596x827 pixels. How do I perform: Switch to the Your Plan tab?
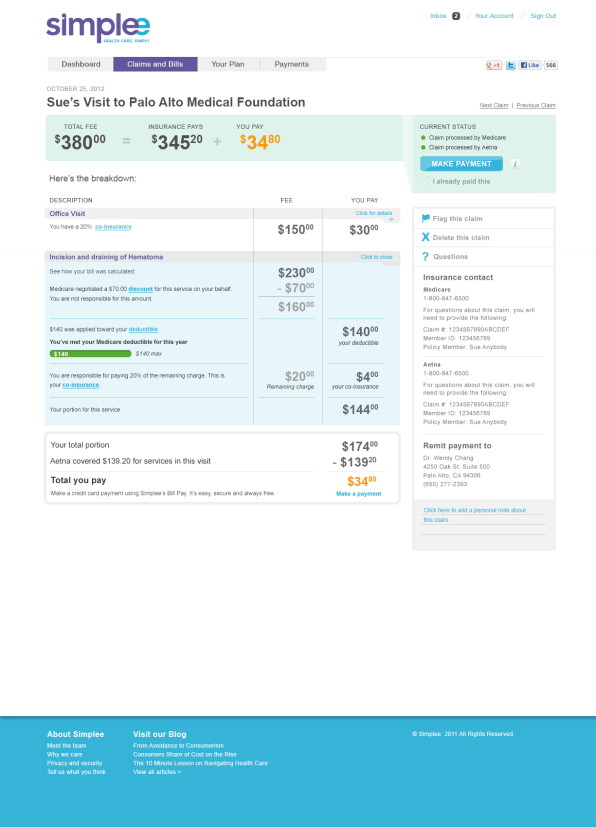click(x=228, y=64)
